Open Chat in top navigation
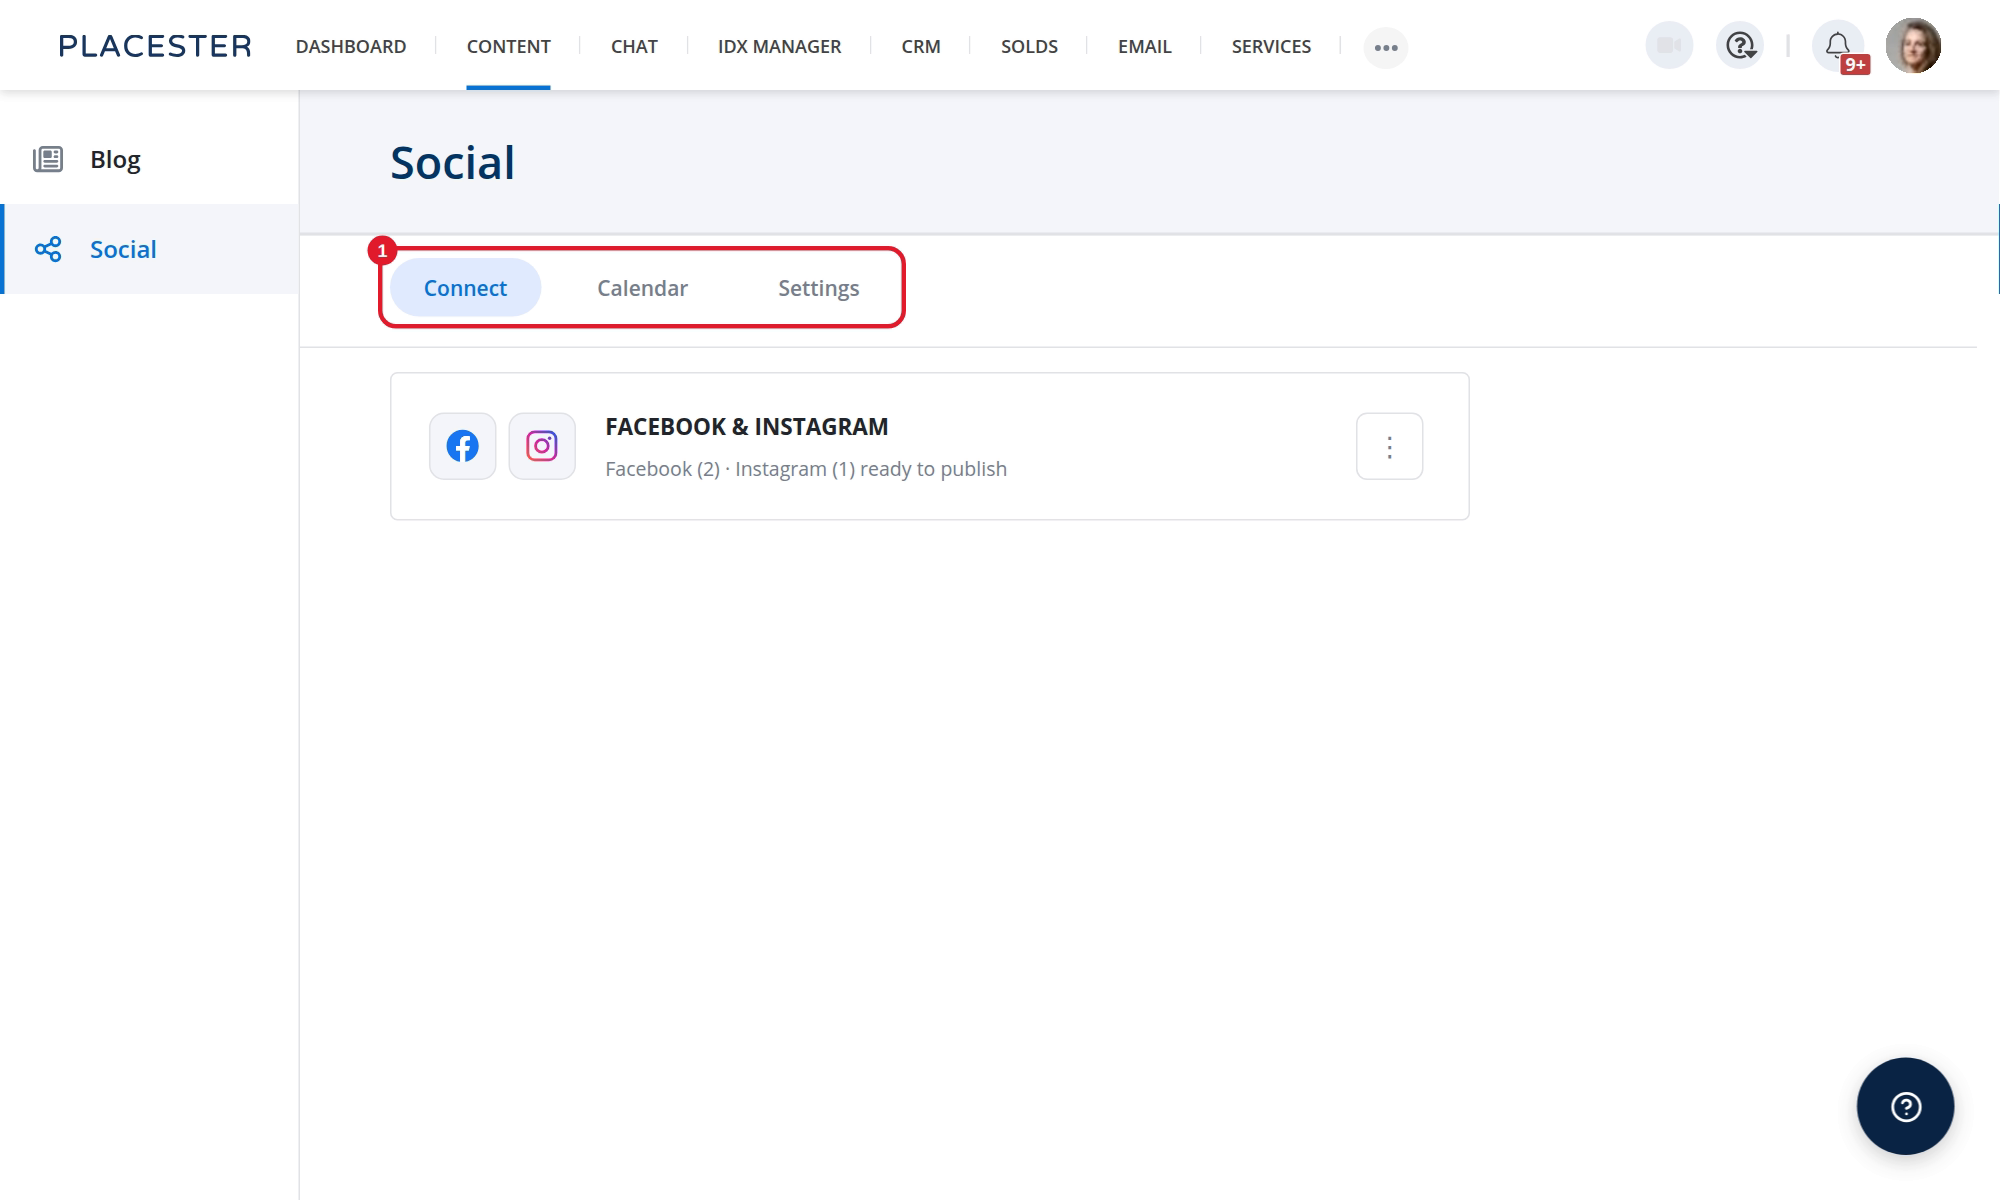 [x=634, y=46]
